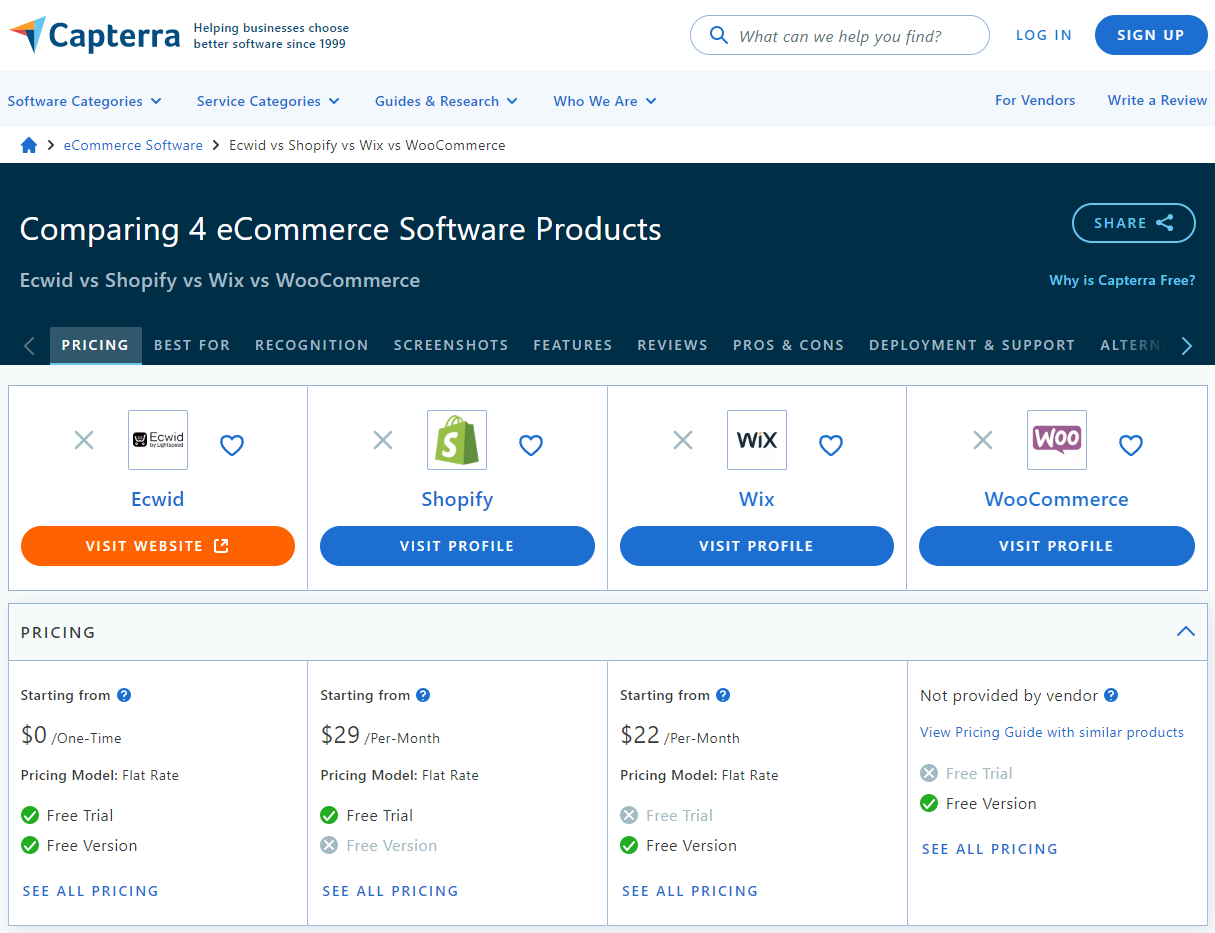Click Wix See All Pricing link
The image size is (1215, 933).
(690, 891)
